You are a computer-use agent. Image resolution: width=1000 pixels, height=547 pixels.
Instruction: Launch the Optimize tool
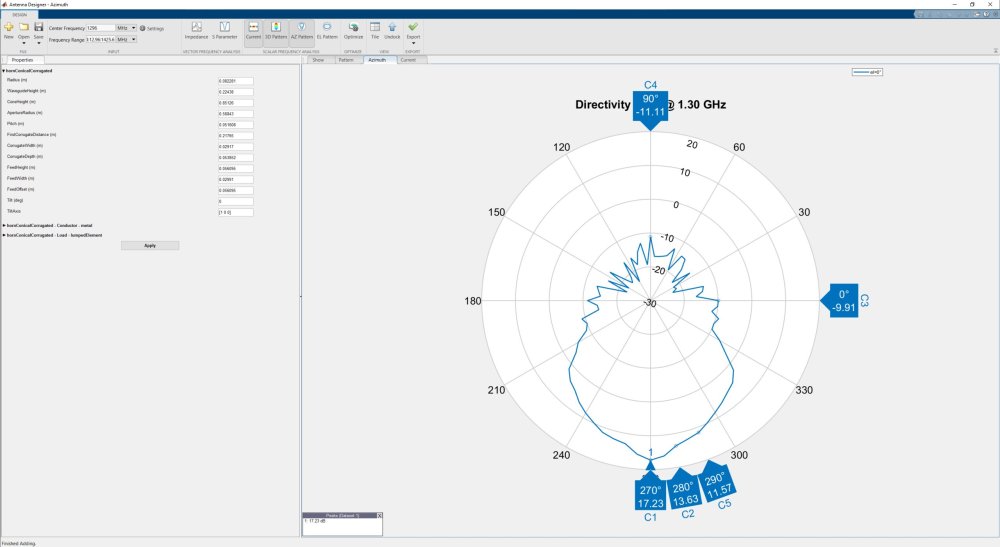coord(353,30)
